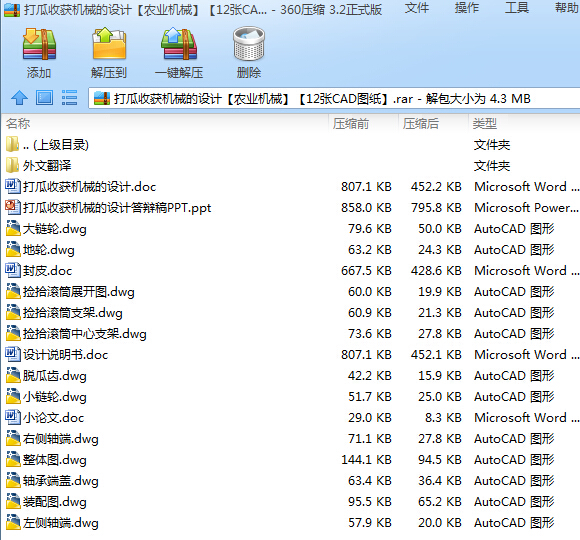Click the 667.5 KB size value

[x=366, y=271]
